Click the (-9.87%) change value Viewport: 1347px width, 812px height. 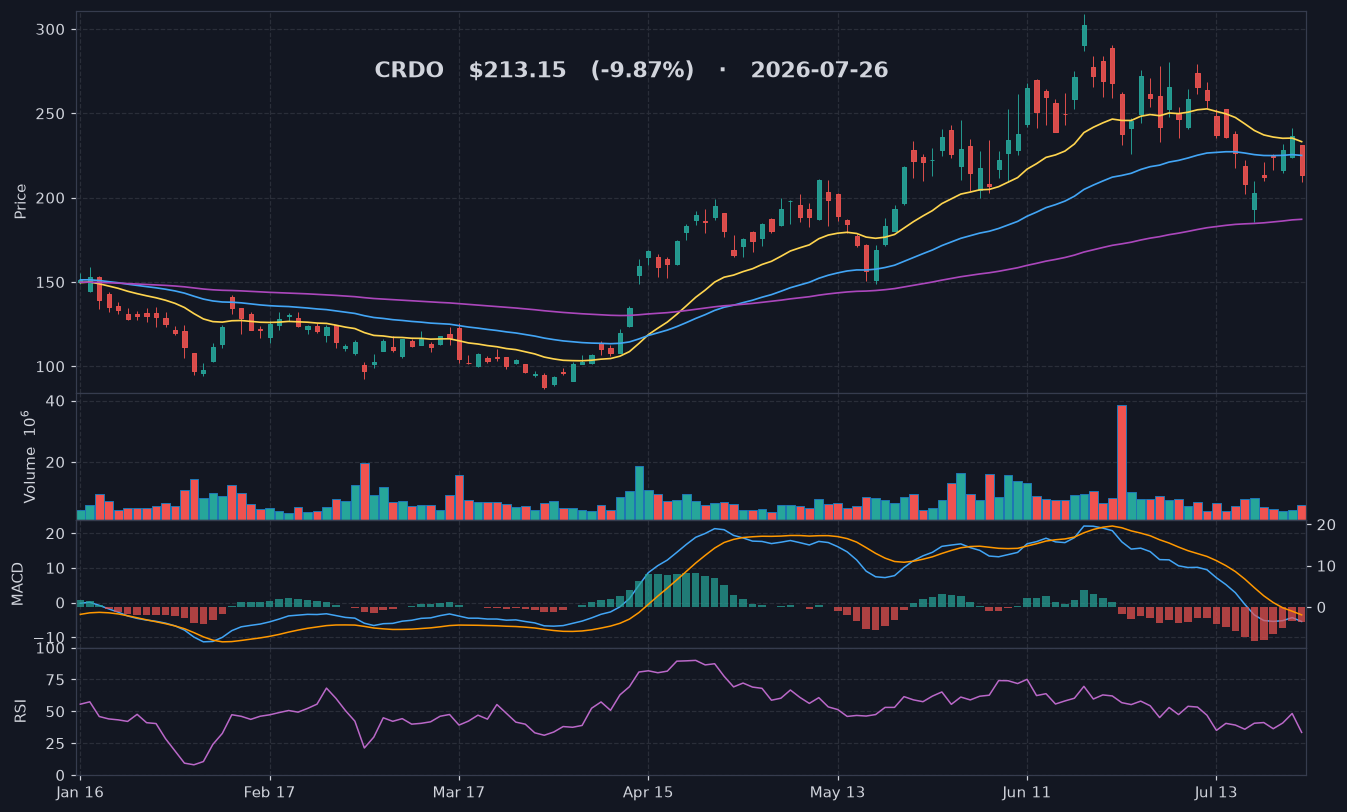[642, 71]
